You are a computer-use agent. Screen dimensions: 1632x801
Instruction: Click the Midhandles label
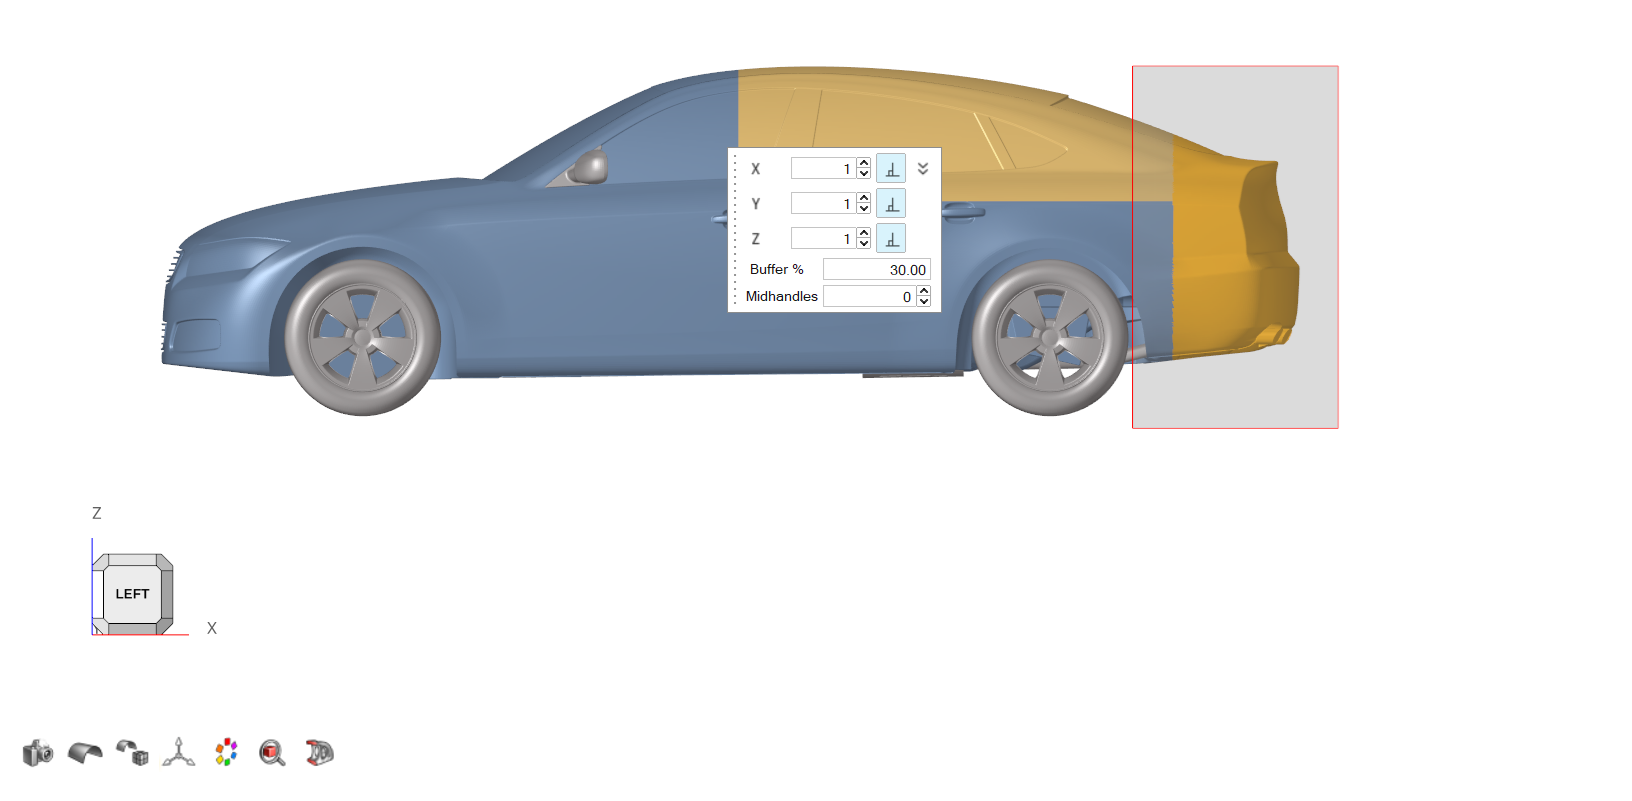click(782, 296)
